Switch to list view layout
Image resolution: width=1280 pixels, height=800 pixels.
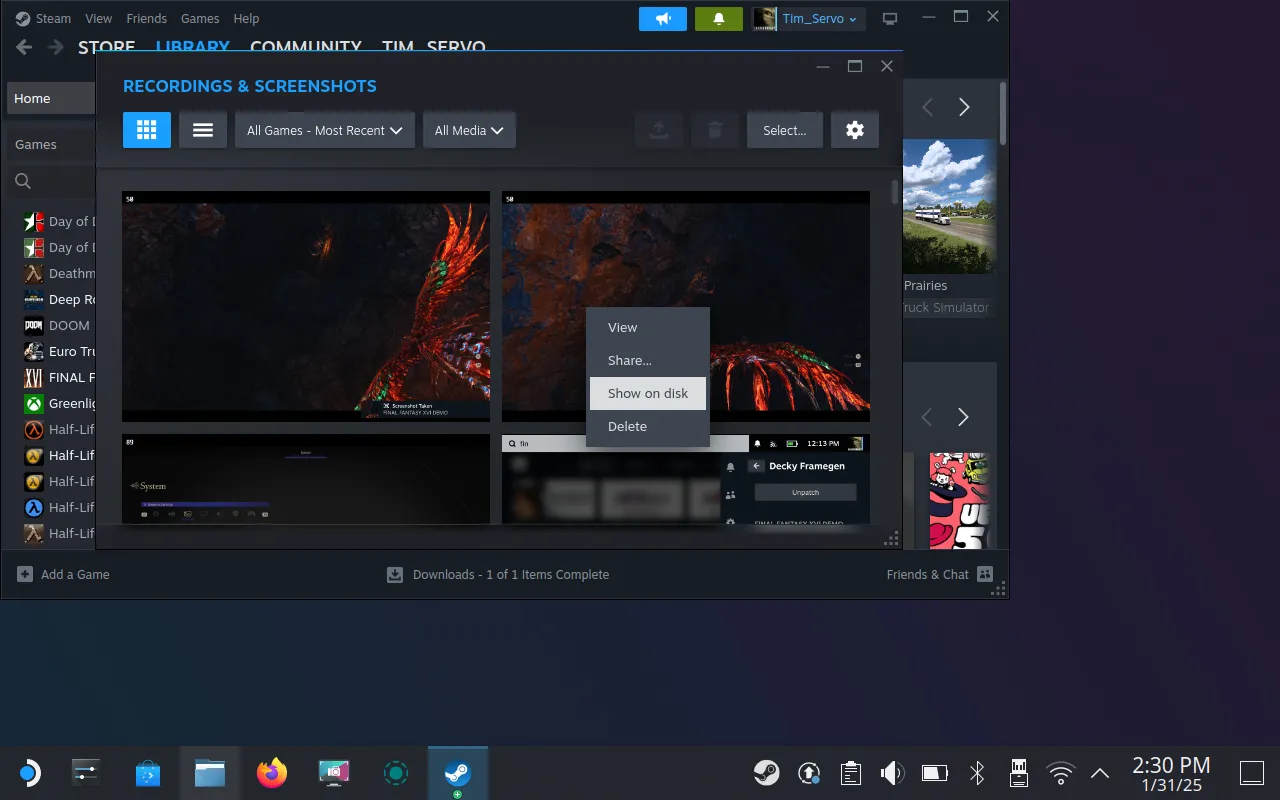pos(203,130)
